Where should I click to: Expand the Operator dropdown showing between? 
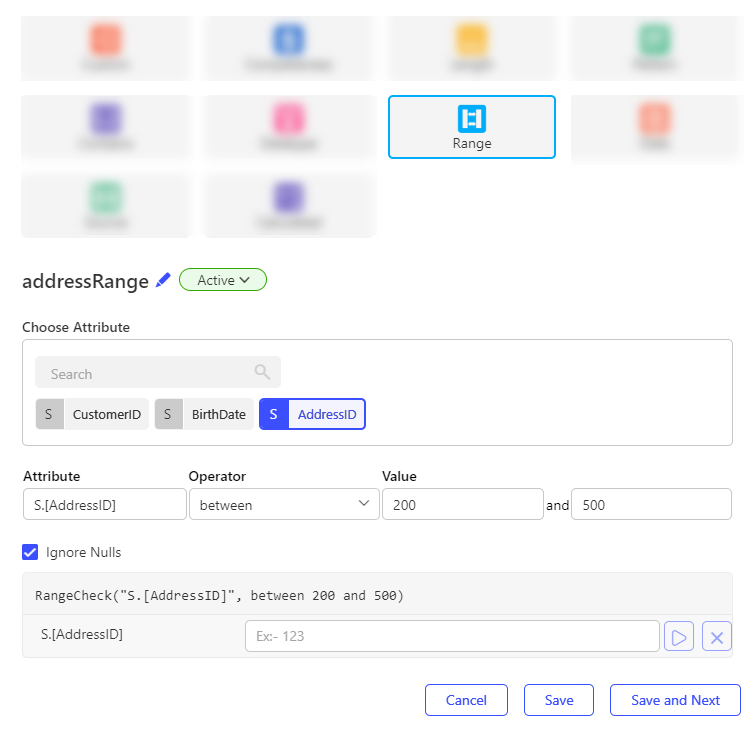[283, 505]
